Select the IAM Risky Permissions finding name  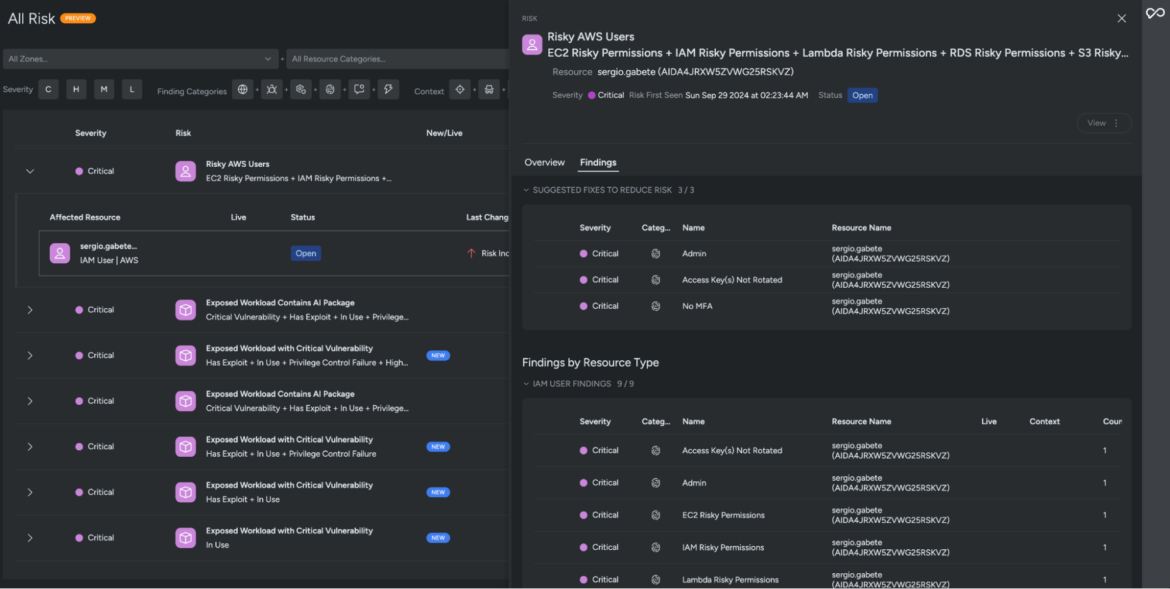point(723,547)
